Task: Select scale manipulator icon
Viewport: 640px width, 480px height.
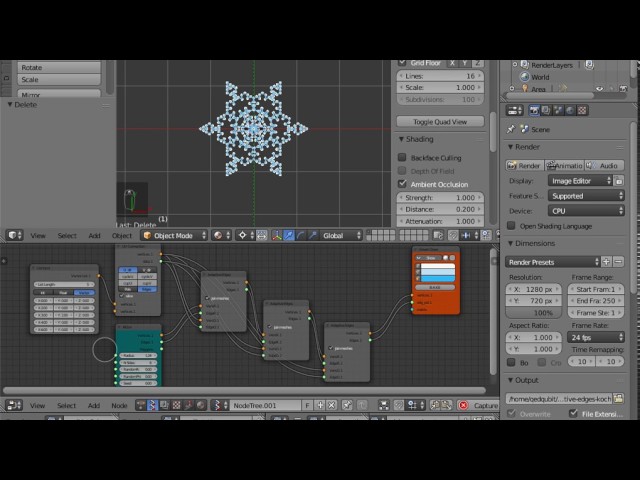Action: click(313, 236)
